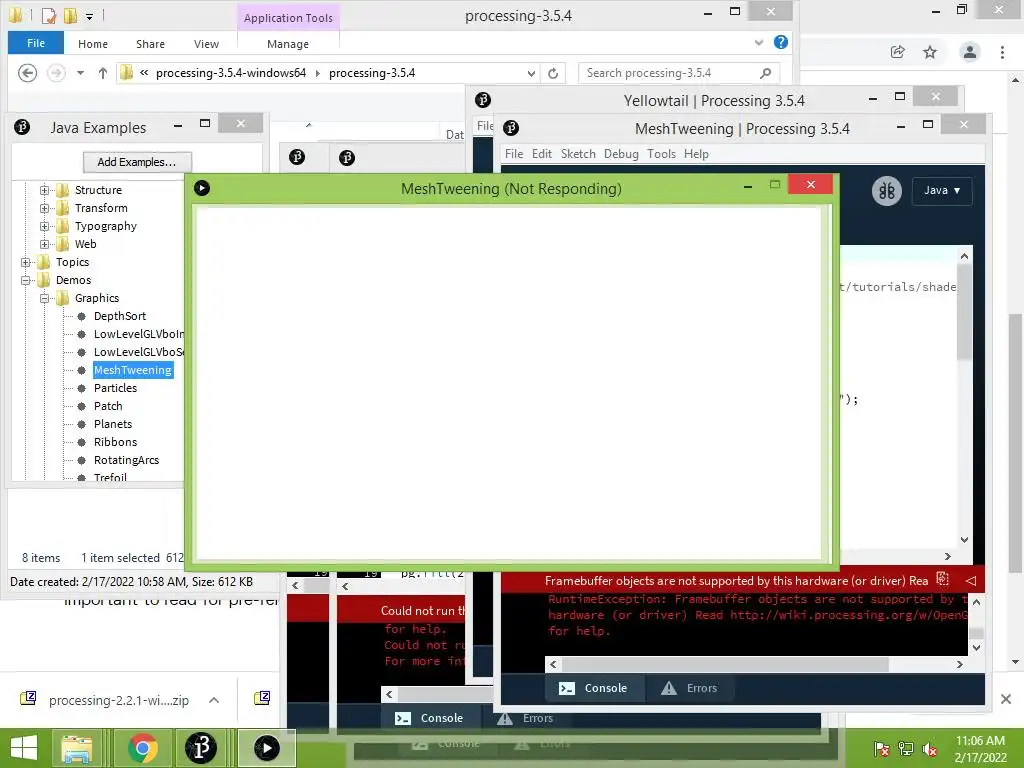Viewport: 1024px width, 768px height.
Task: Open the Typography folder icon
Action: pos(63,226)
